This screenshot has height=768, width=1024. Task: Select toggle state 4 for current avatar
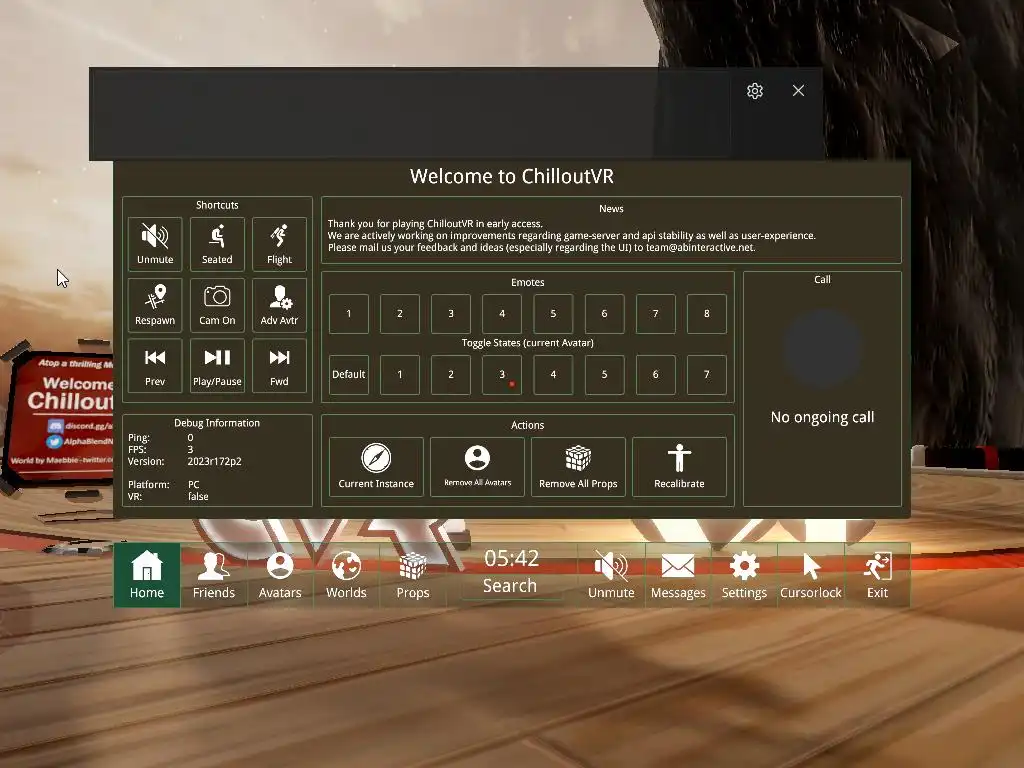[x=553, y=374]
